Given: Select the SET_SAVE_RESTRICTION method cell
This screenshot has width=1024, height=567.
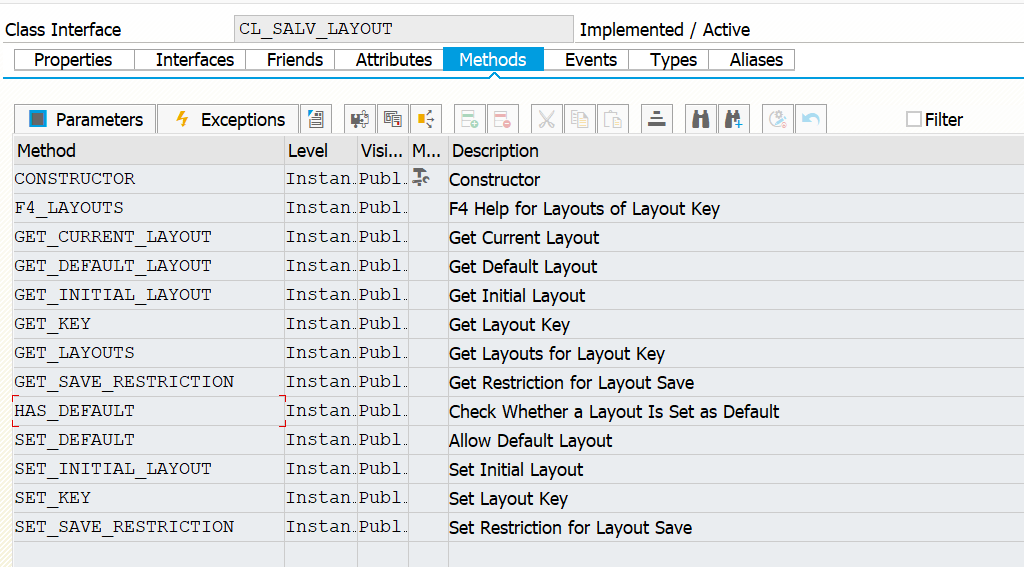Looking at the screenshot, I should click(x=149, y=527).
